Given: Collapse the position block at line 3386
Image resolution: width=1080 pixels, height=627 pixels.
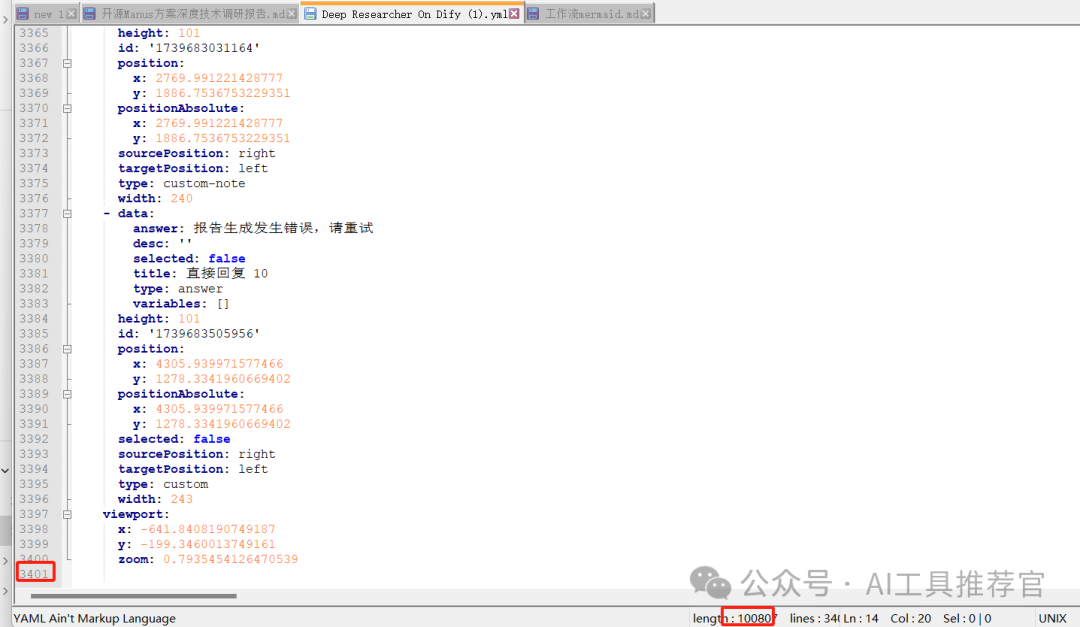Looking at the screenshot, I should tap(67, 349).
